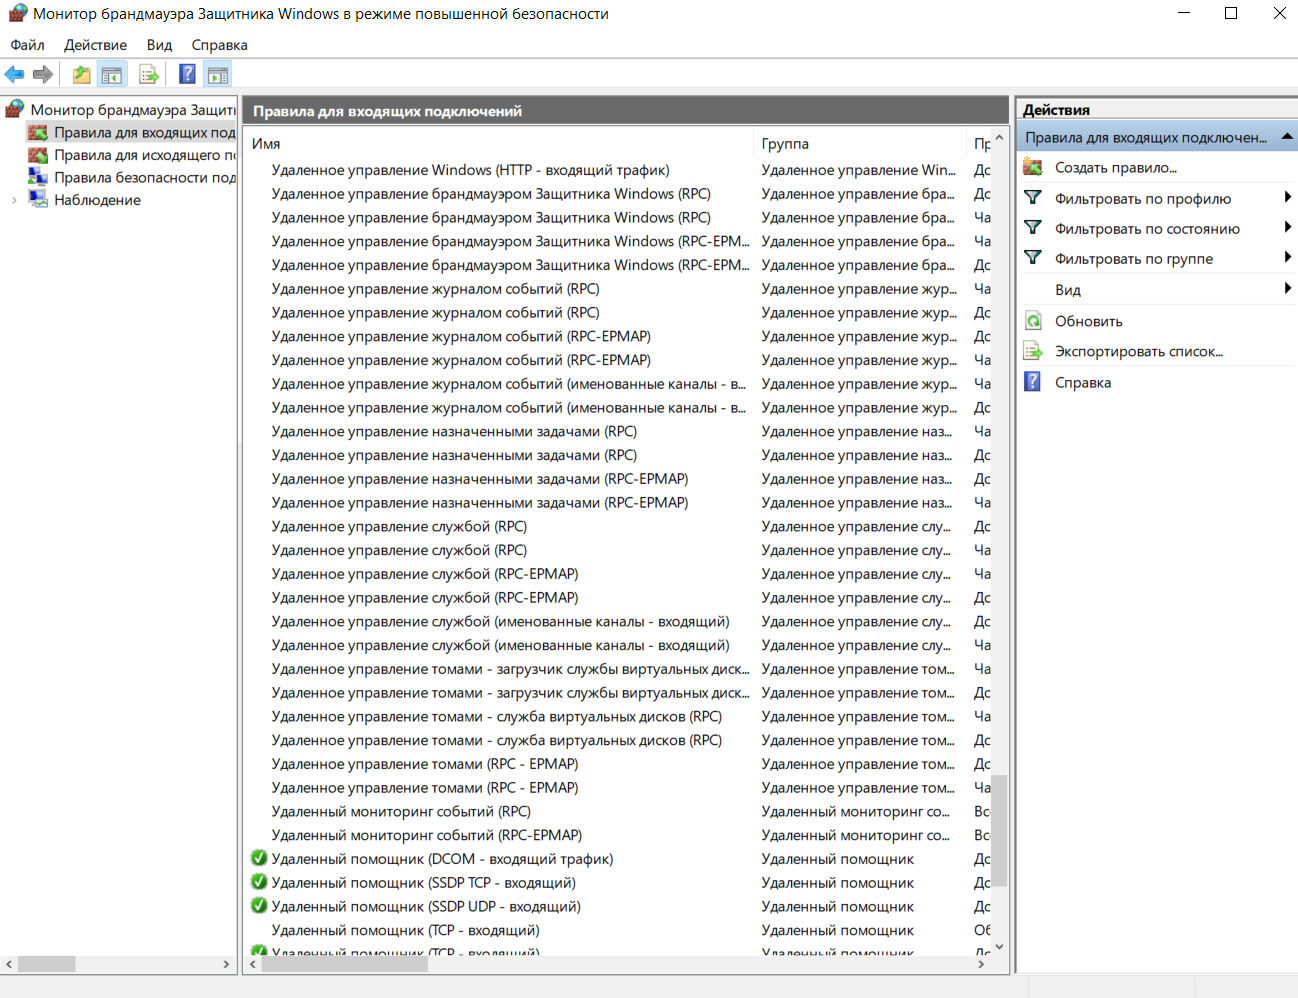Expand Фильтровать по состоянию submenu arrow
Viewport: 1298px width, 998px height.
click(1287, 228)
